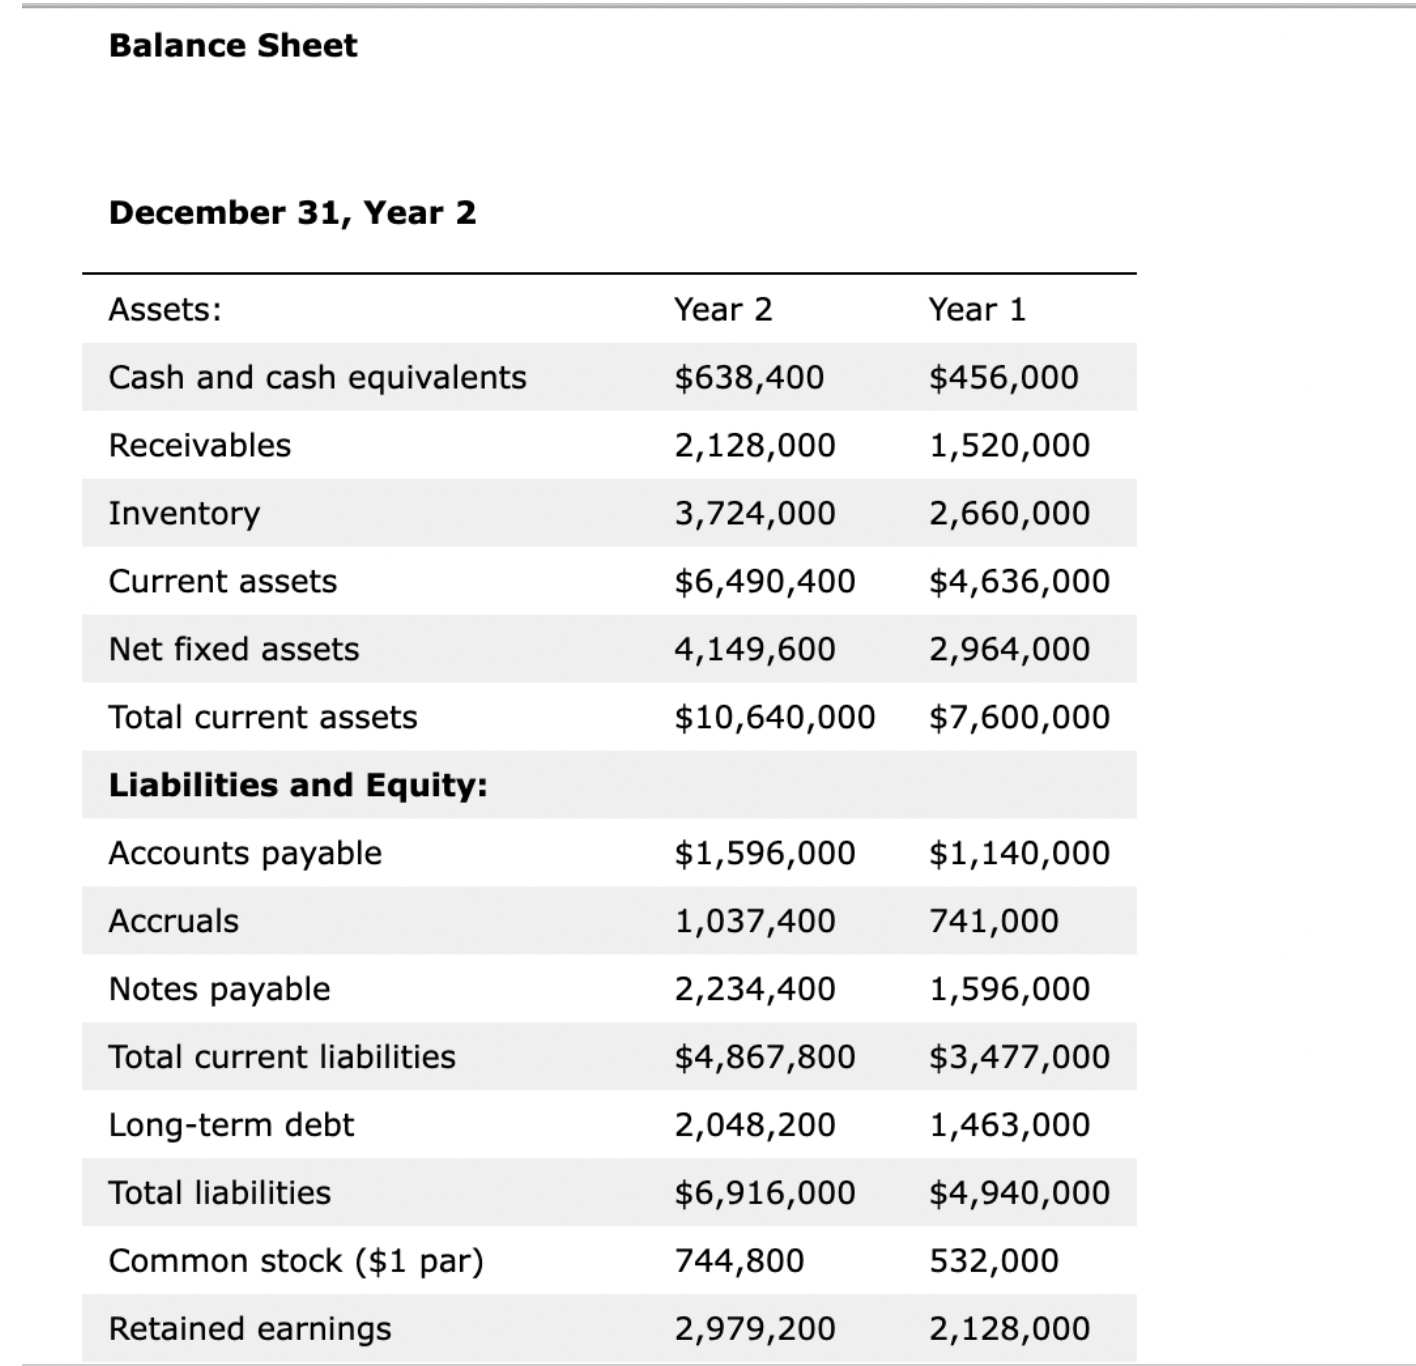Click the Assets row label
Screen dimensions: 1416x1366
click(x=163, y=309)
